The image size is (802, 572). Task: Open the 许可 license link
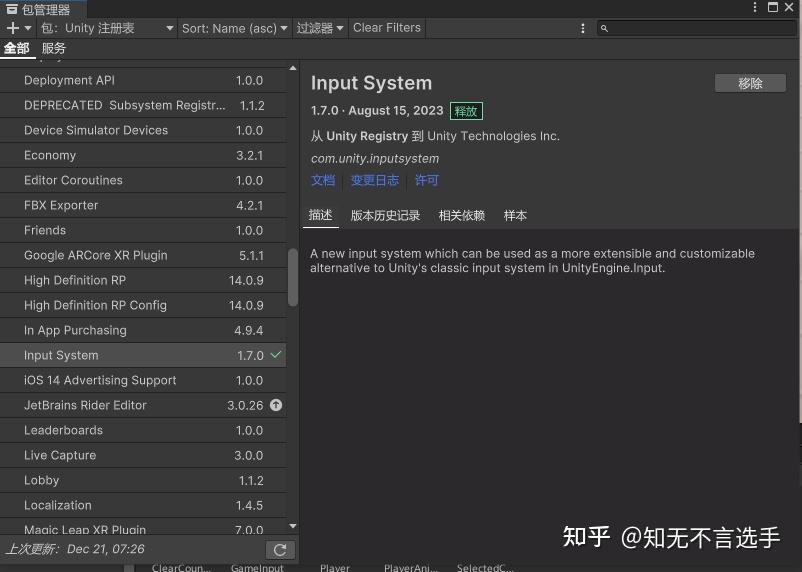tap(427, 180)
